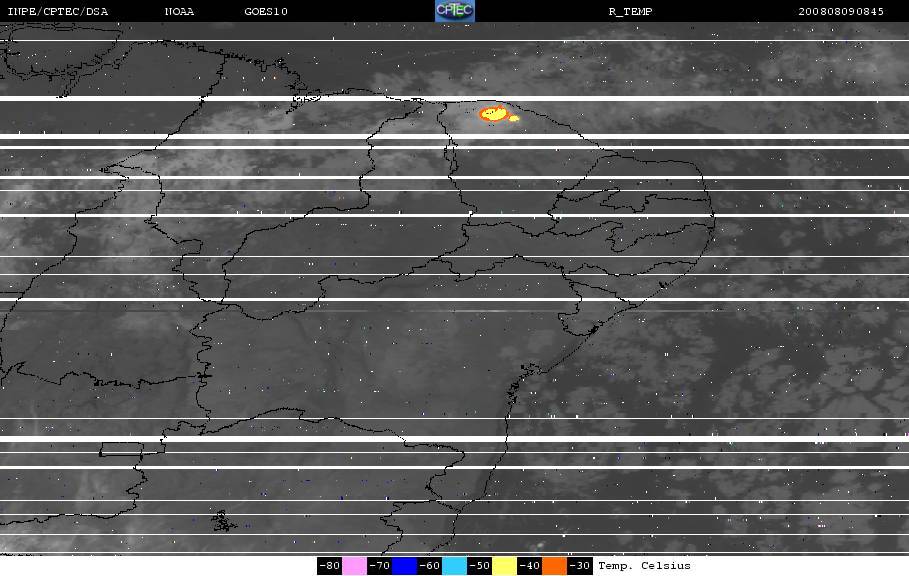Click the -50 legend value
Screen dimensions: 909x576
pyautogui.click(x=479, y=566)
